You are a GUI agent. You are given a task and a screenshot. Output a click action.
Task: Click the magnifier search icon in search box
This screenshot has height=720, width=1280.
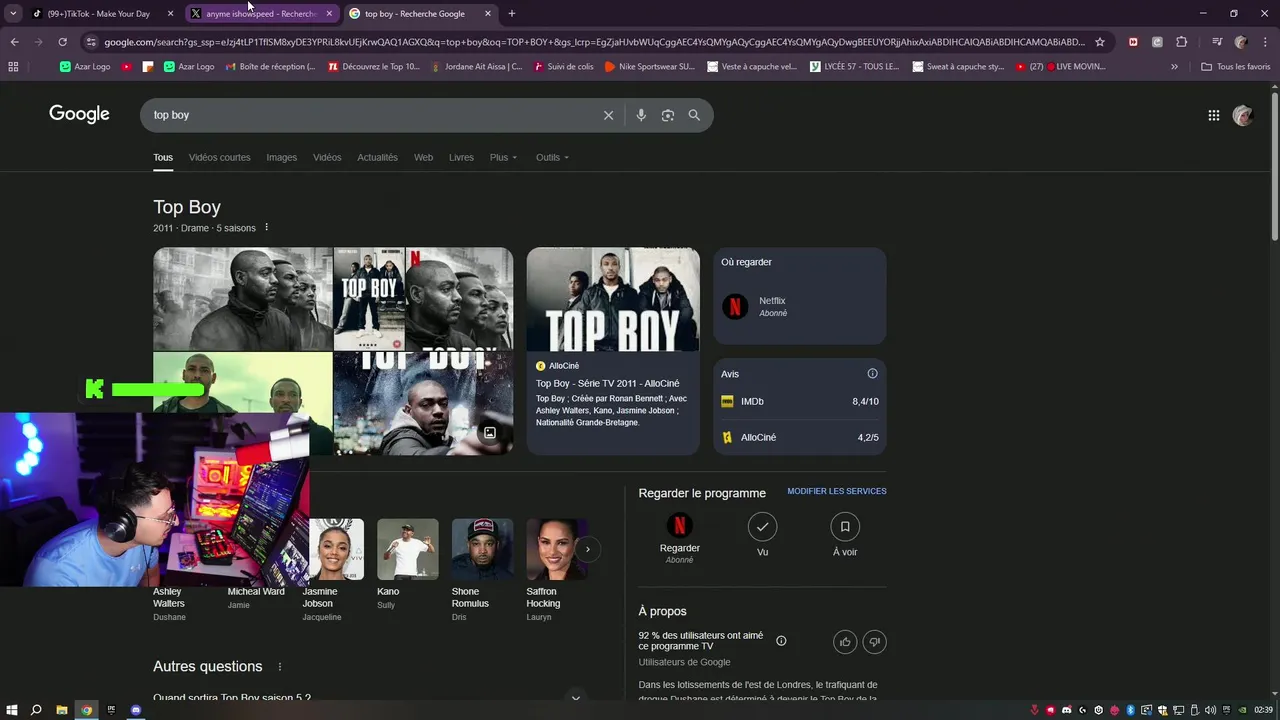[694, 115]
